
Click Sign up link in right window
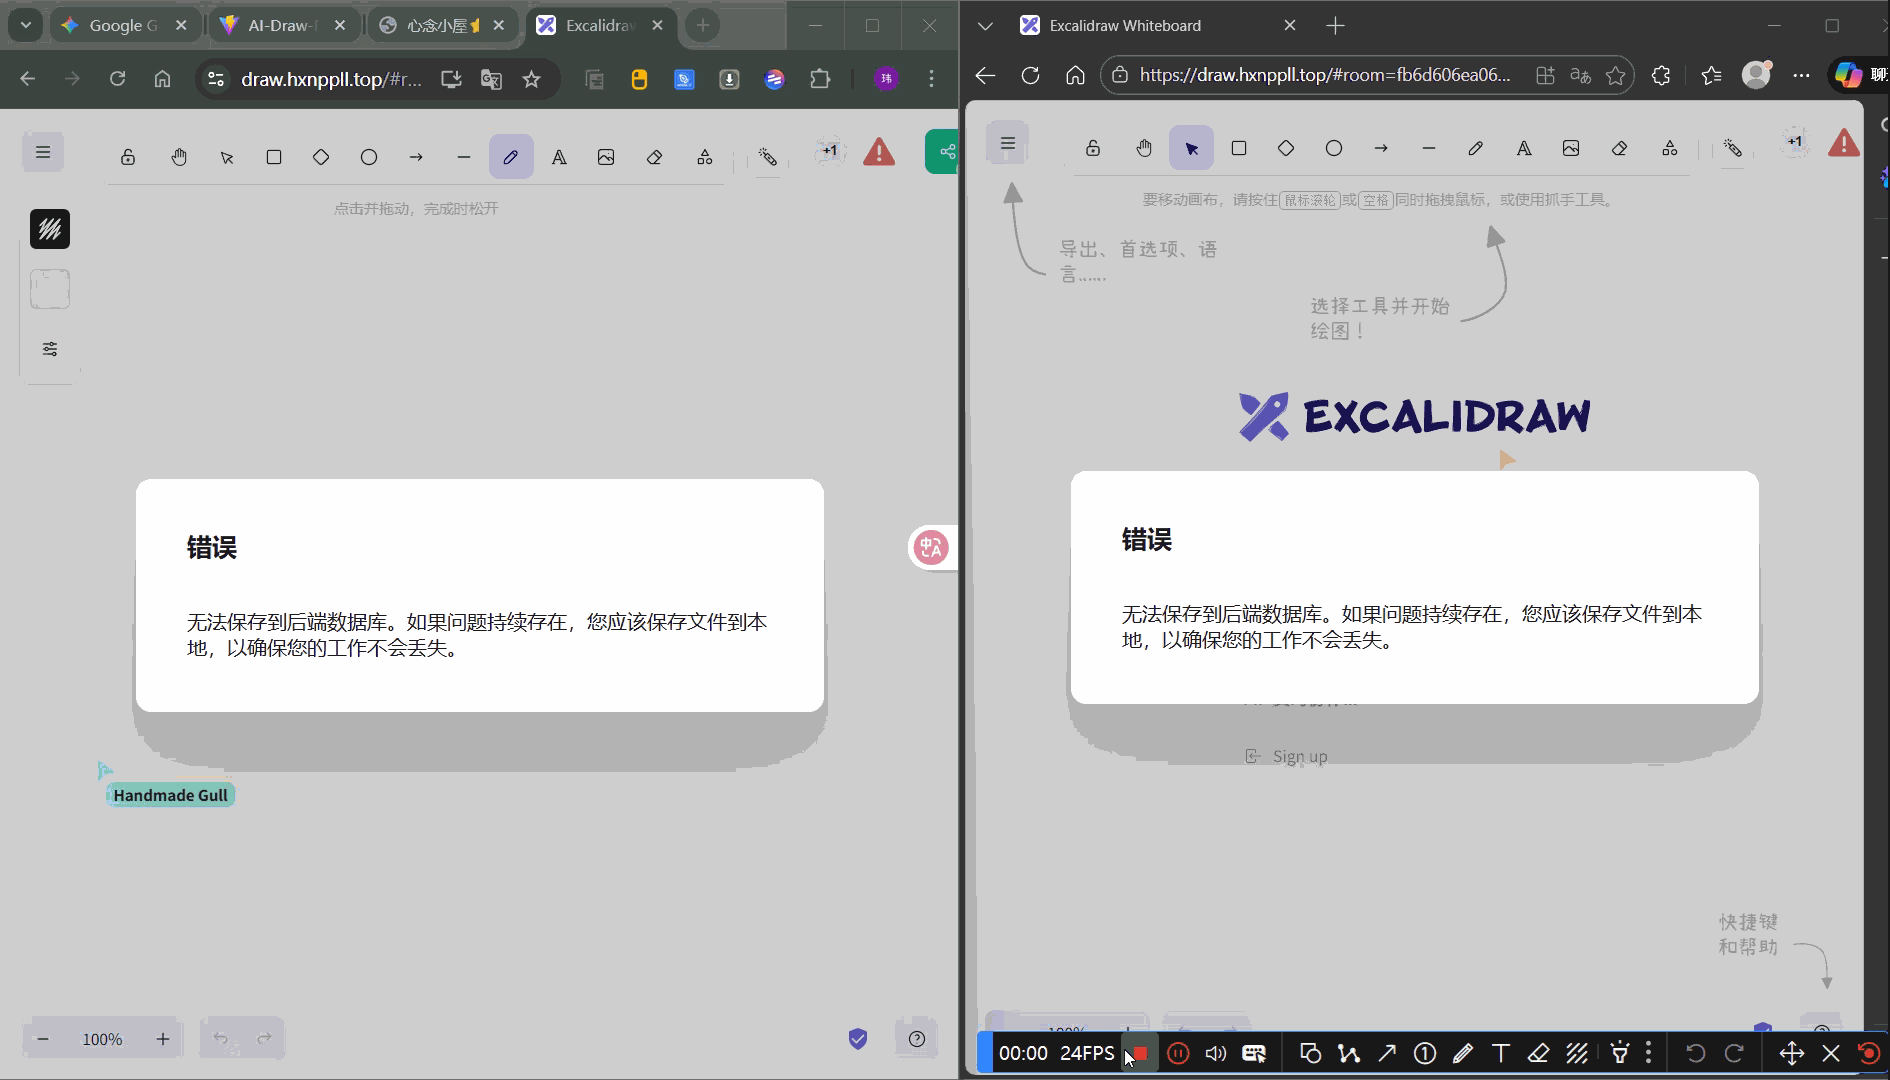1286,756
